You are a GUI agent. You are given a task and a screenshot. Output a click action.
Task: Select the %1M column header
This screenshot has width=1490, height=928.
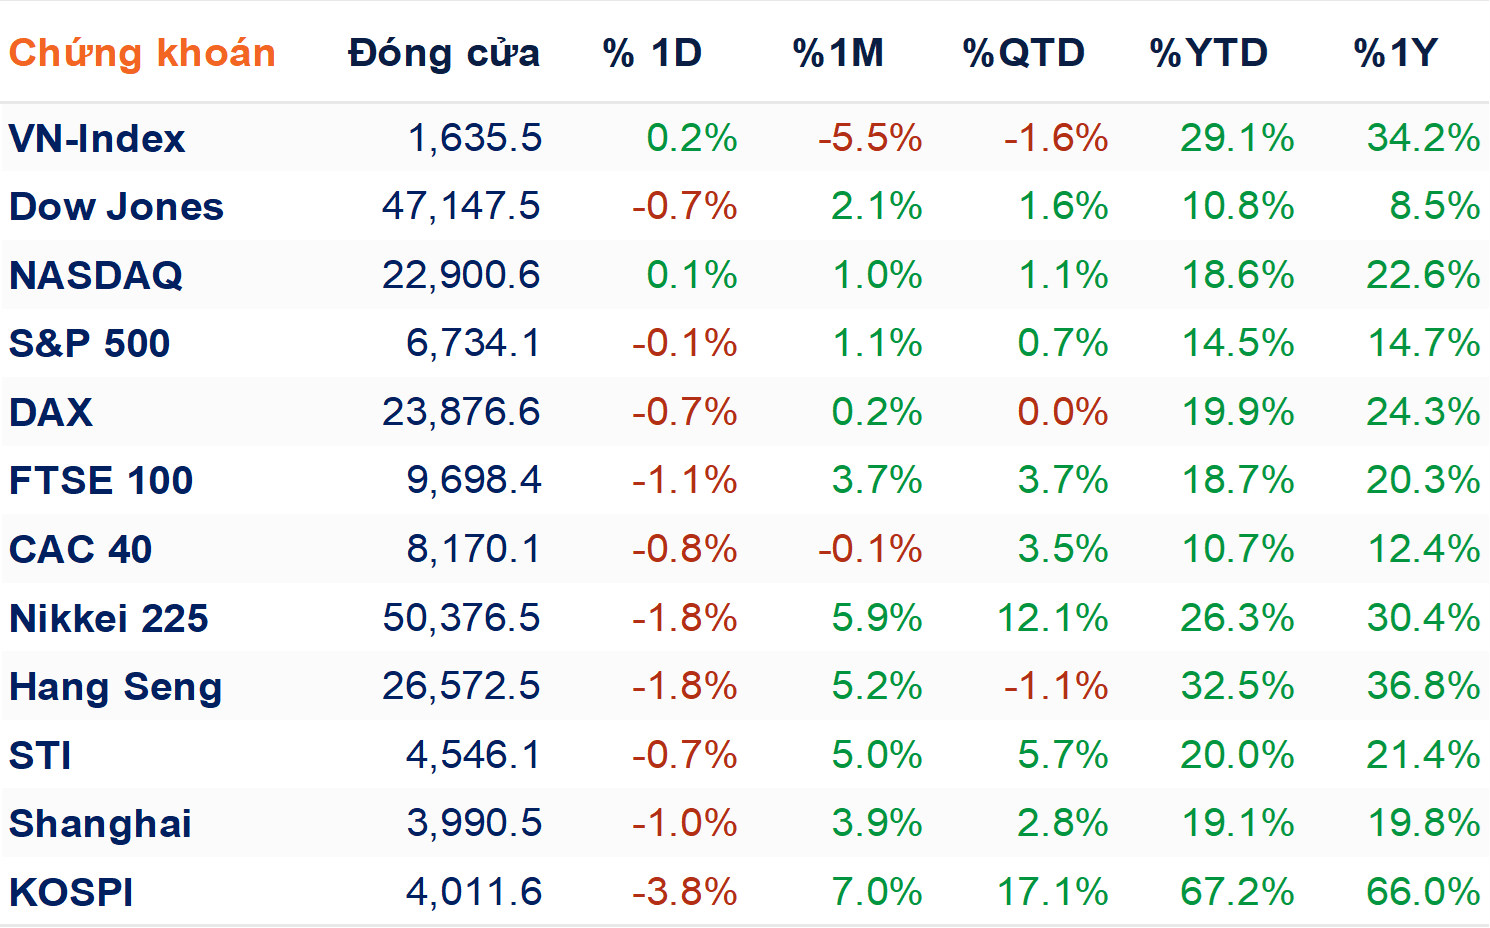coord(838,53)
